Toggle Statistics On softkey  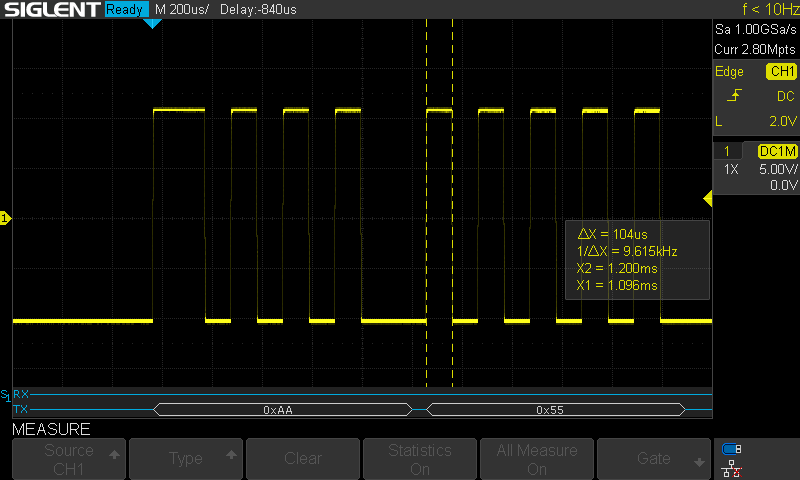[420, 459]
